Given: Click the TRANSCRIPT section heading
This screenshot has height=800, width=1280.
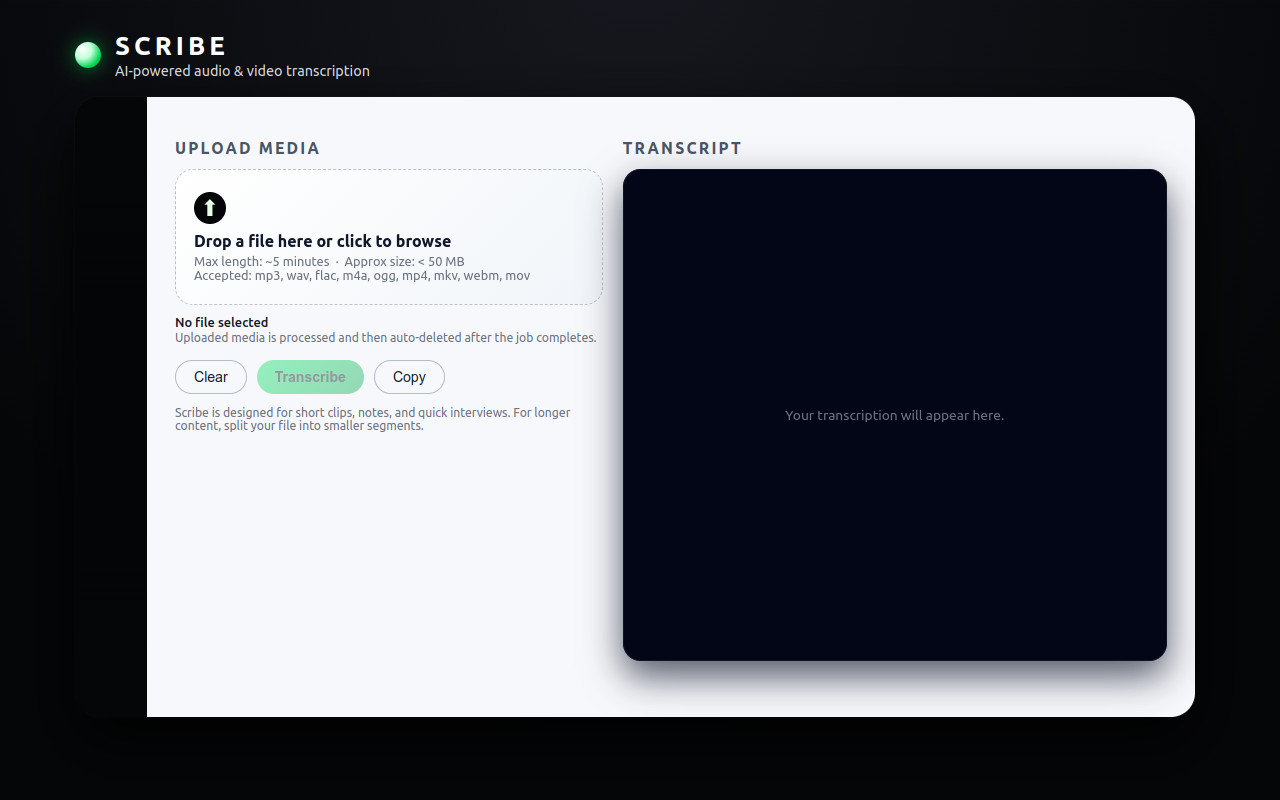Looking at the screenshot, I should click(682, 148).
